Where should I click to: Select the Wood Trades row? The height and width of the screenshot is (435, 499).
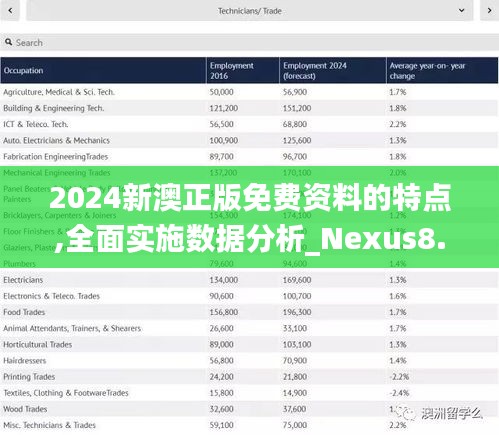249,409
